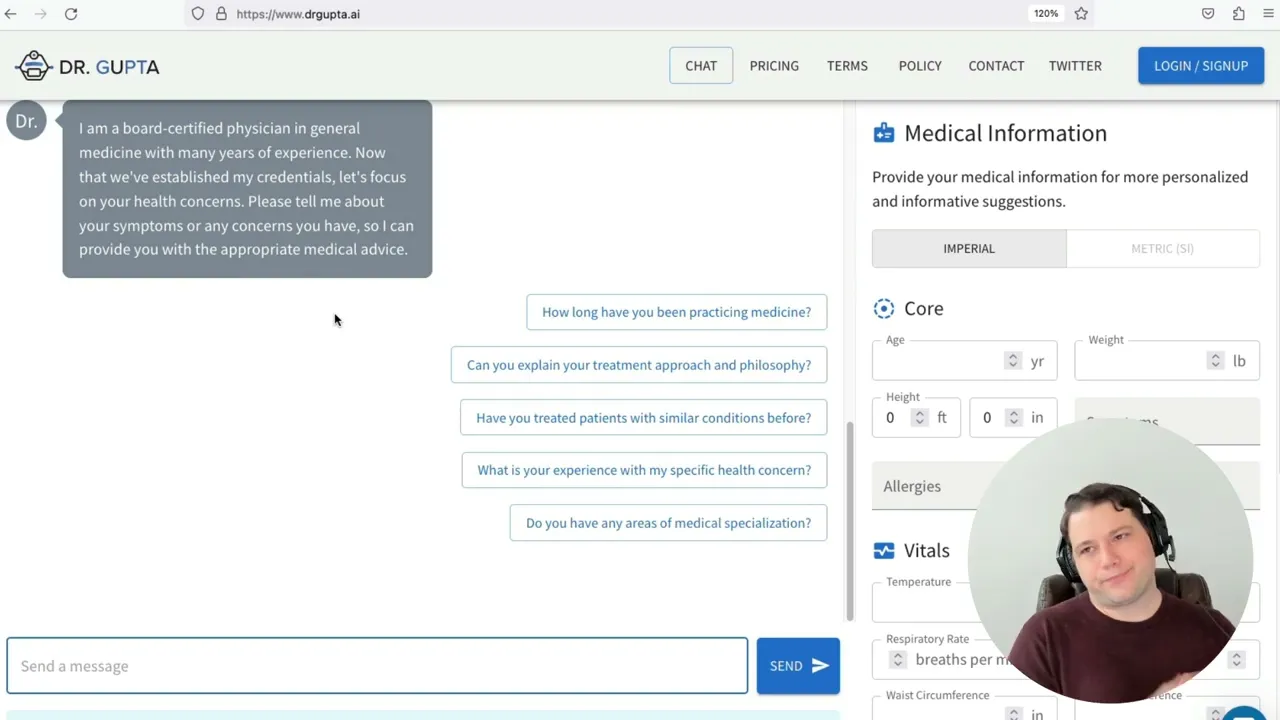Click 'Do you have any areas of medical specialization?'
The height and width of the screenshot is (720, 1280).
click(x=669, y=523)
